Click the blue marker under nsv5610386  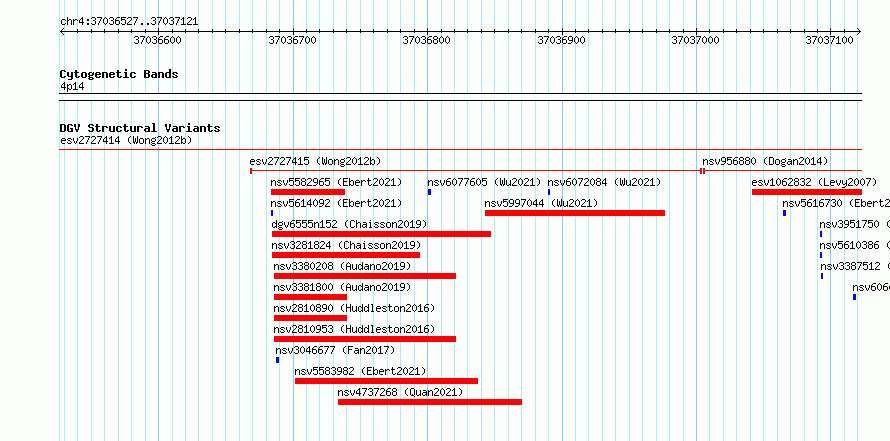coord(821,255)
